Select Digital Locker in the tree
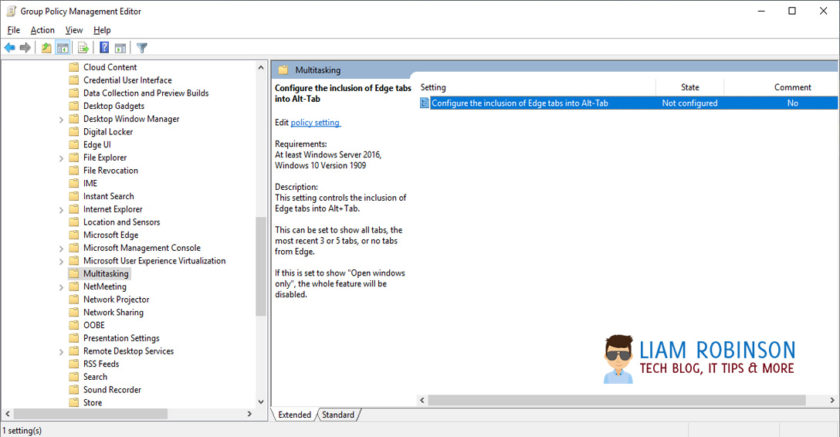This screenshot has width=840, height=437. point(108,132)
